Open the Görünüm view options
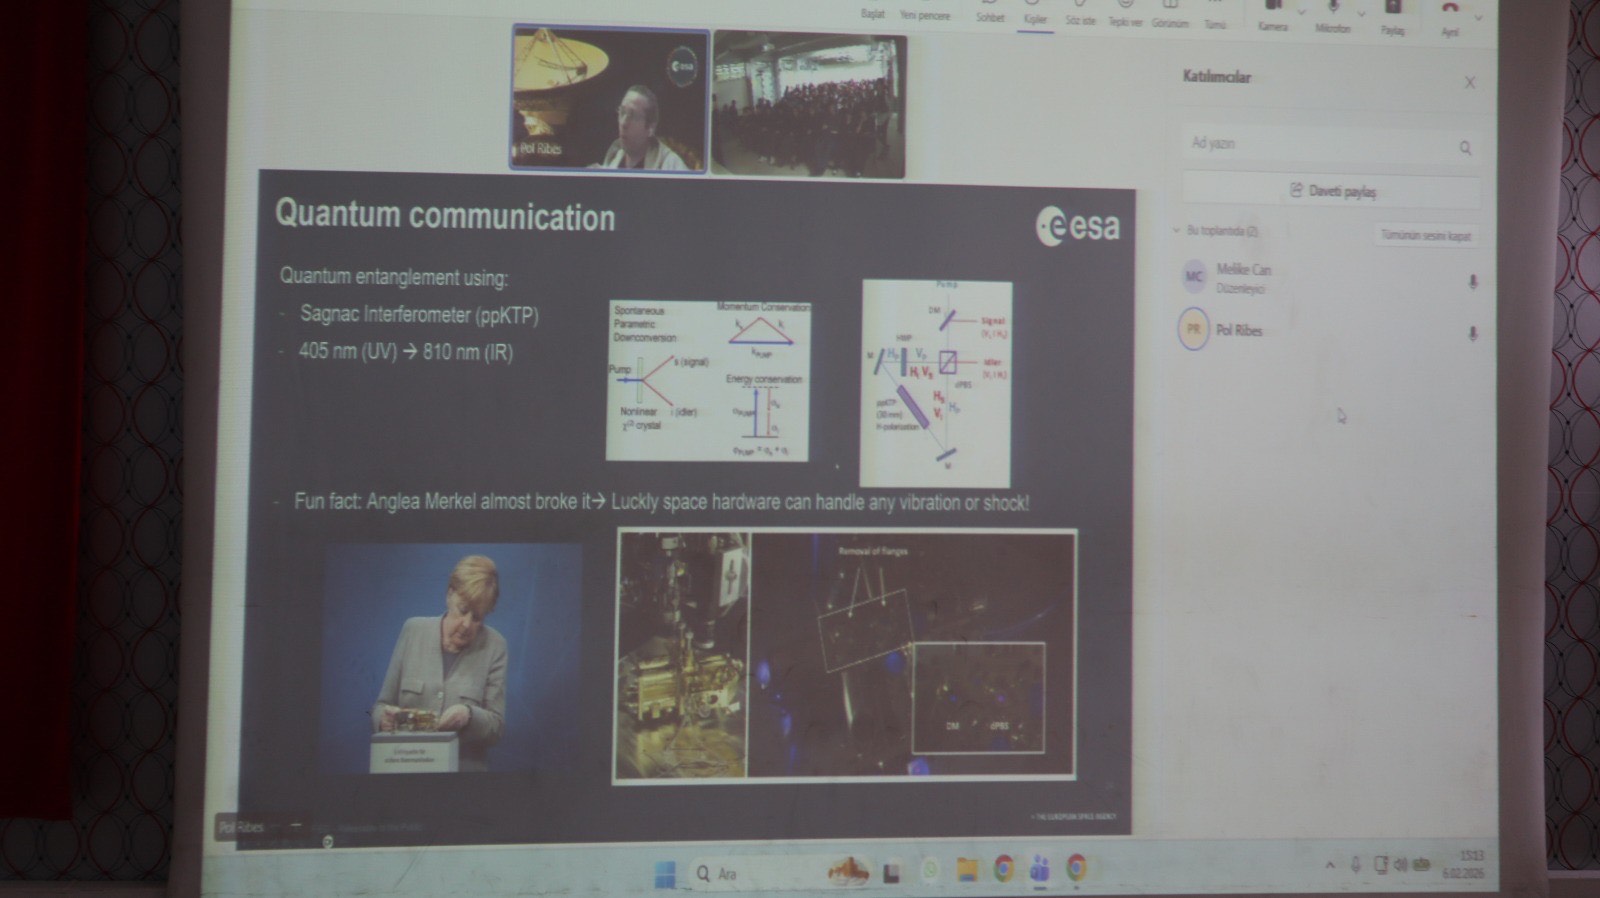The height and width of the screenshot is (898, 1600). [1170, 16]
